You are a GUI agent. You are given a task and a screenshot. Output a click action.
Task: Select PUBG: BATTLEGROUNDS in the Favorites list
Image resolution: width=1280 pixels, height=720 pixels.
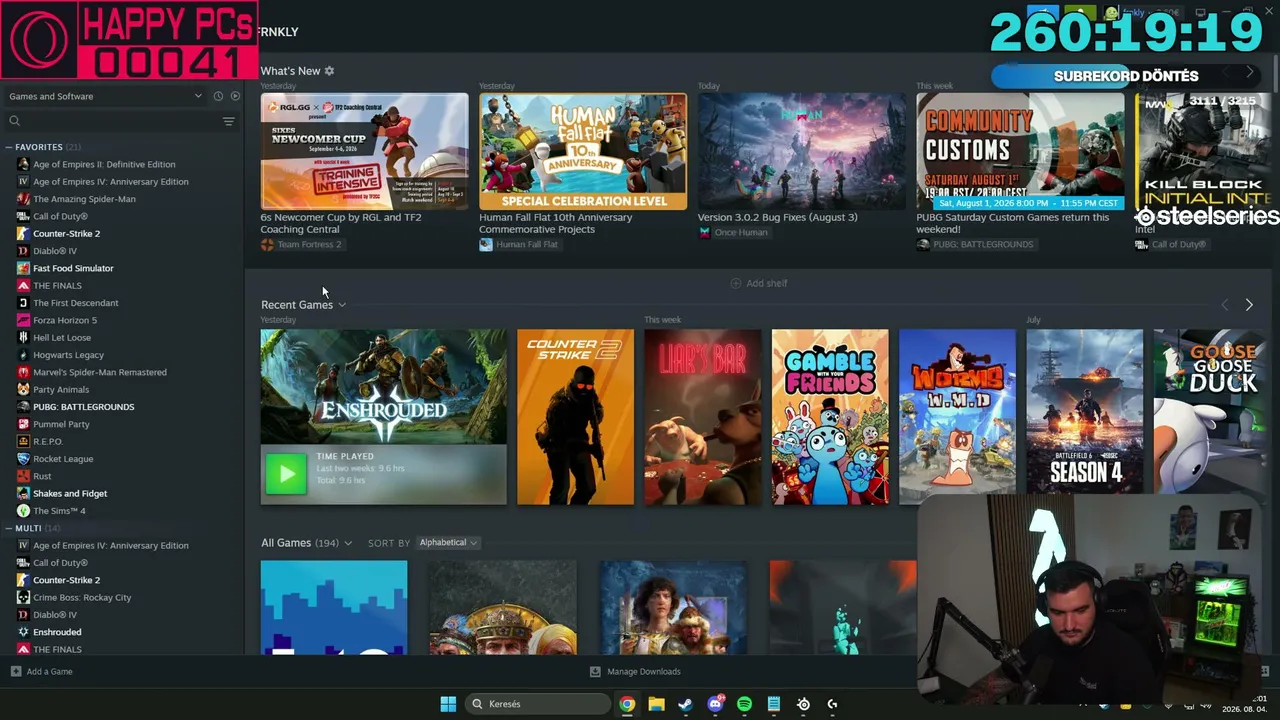click(83, 407)
